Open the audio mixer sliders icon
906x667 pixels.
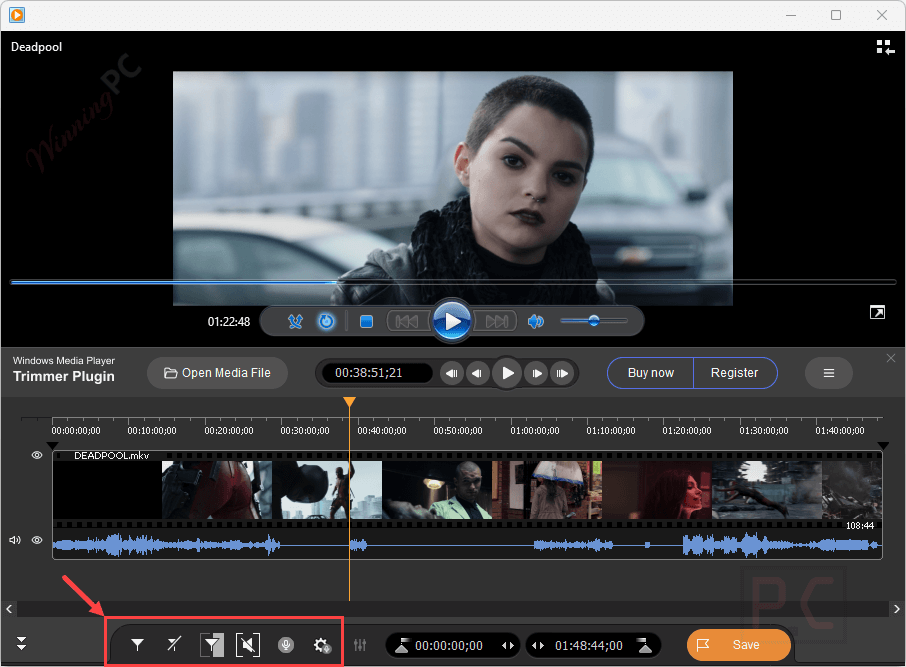point(360,644)
